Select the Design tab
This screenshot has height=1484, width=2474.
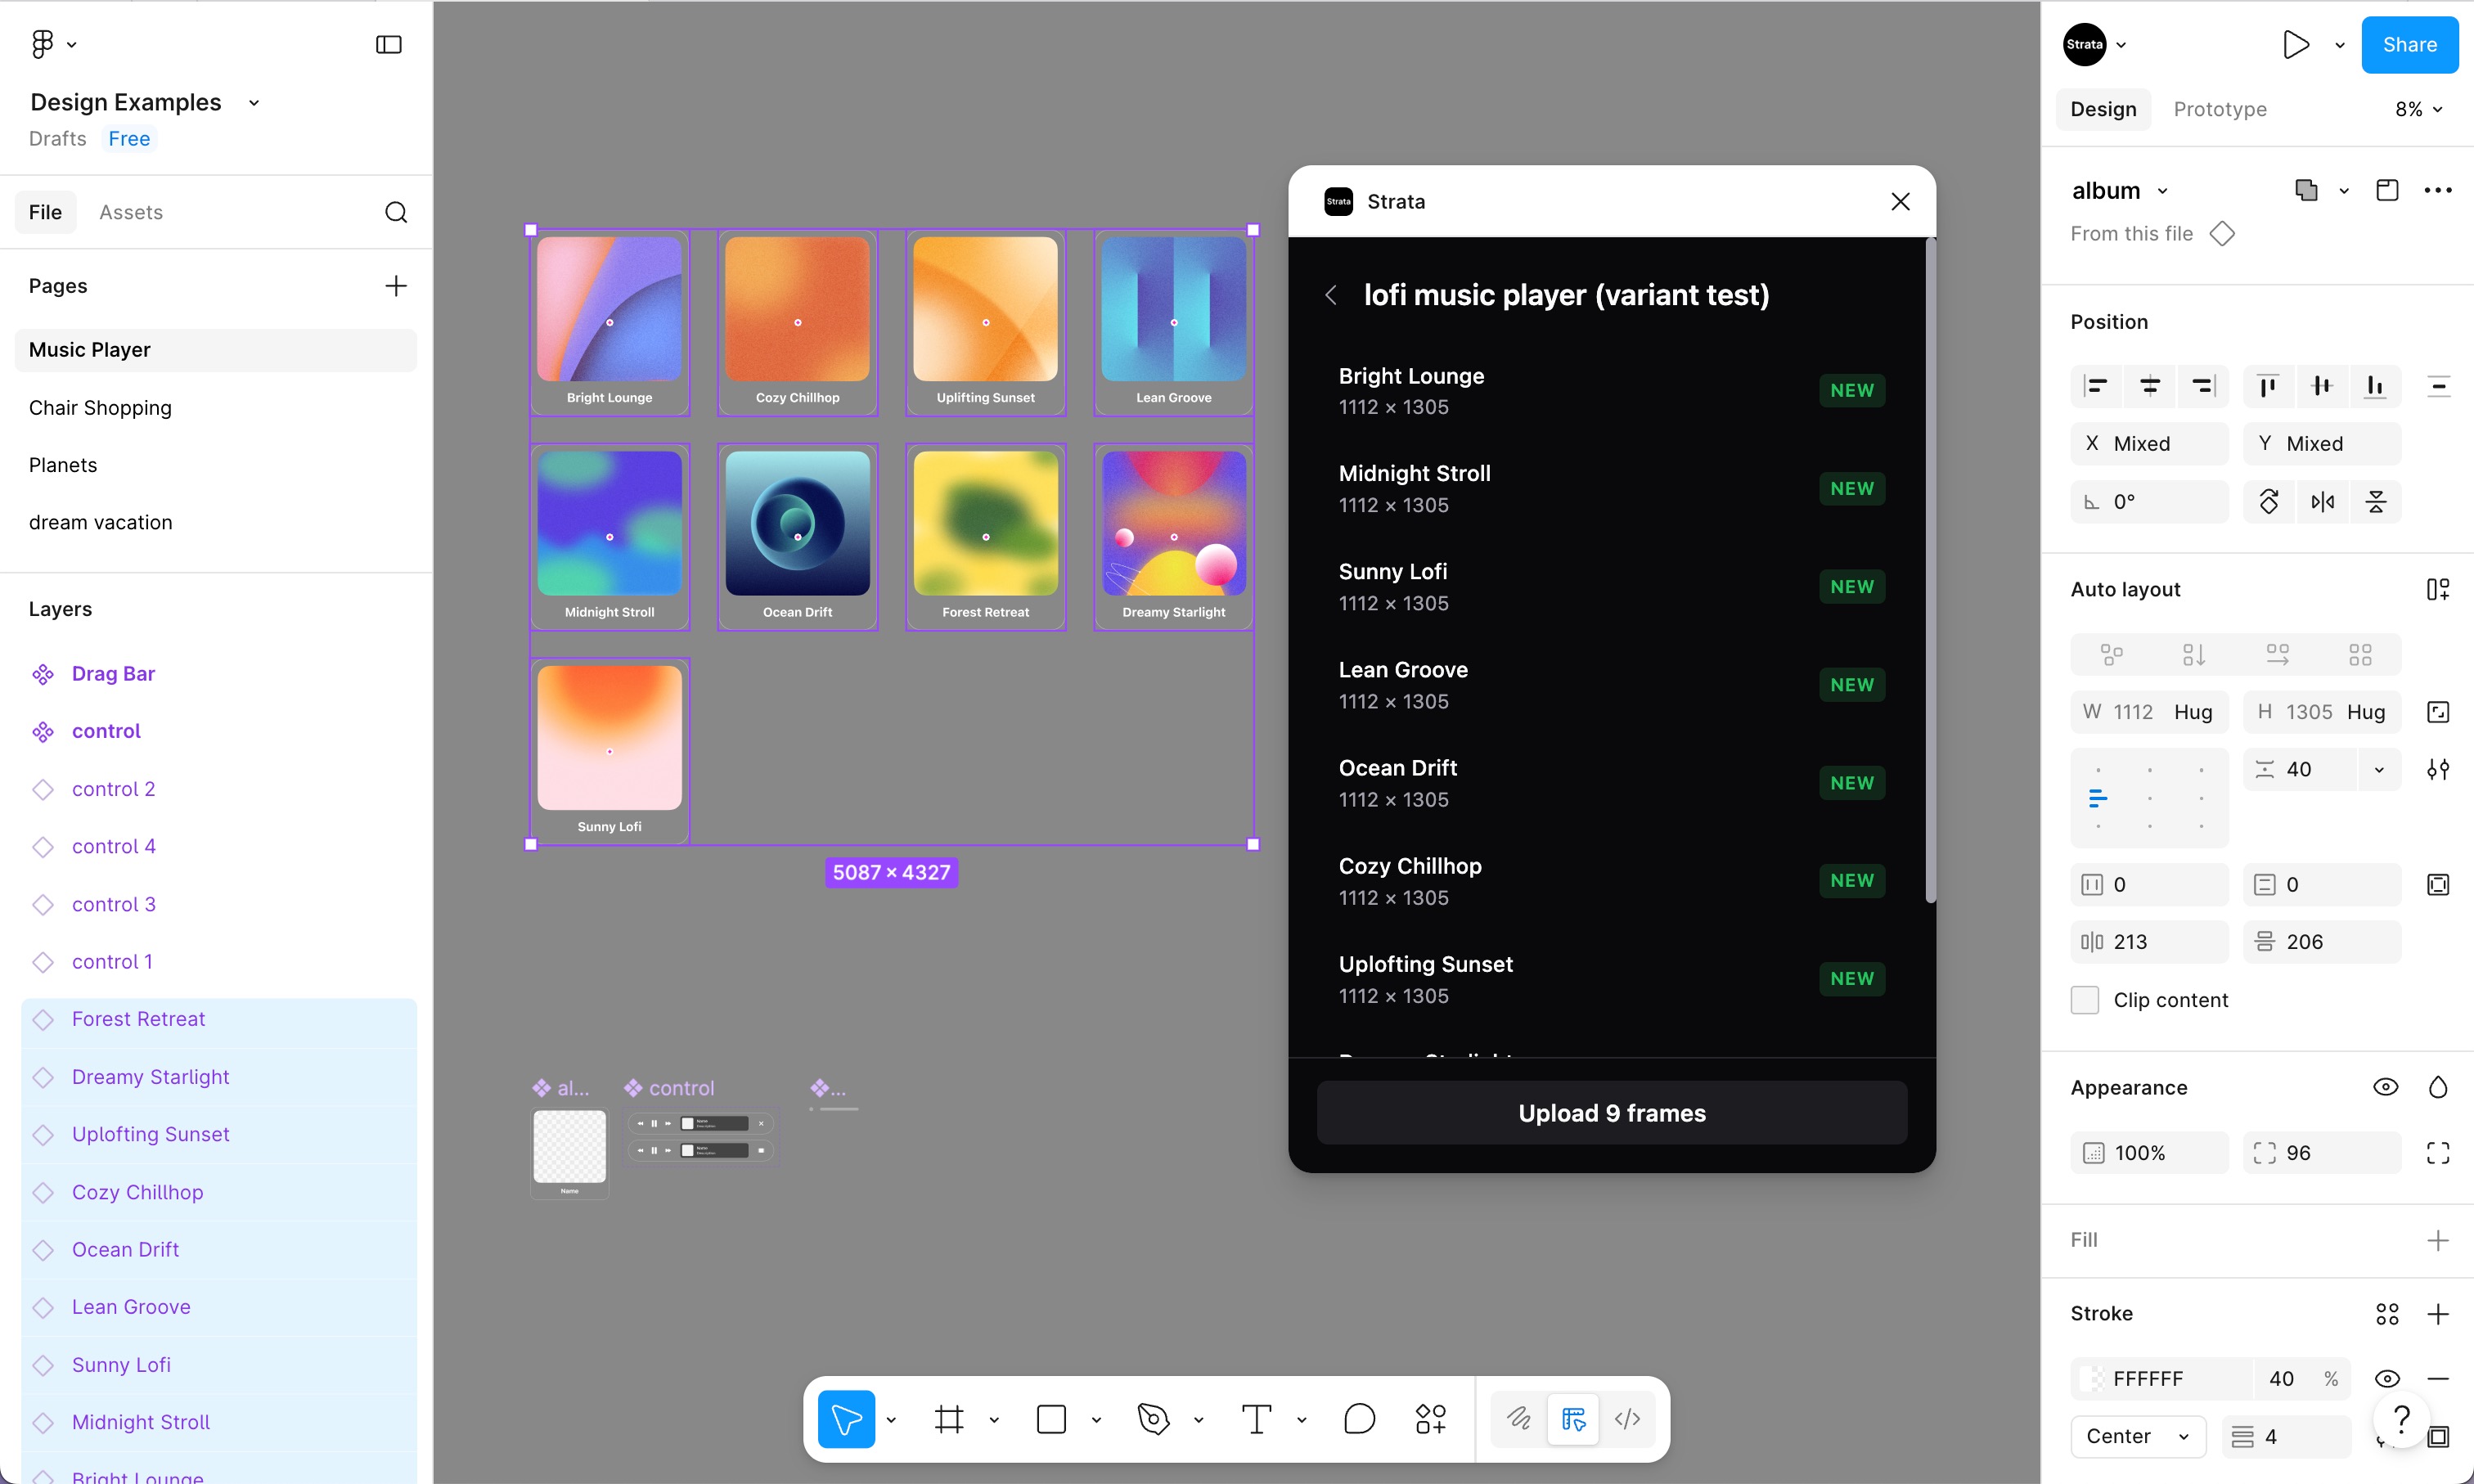(2103, 109)
